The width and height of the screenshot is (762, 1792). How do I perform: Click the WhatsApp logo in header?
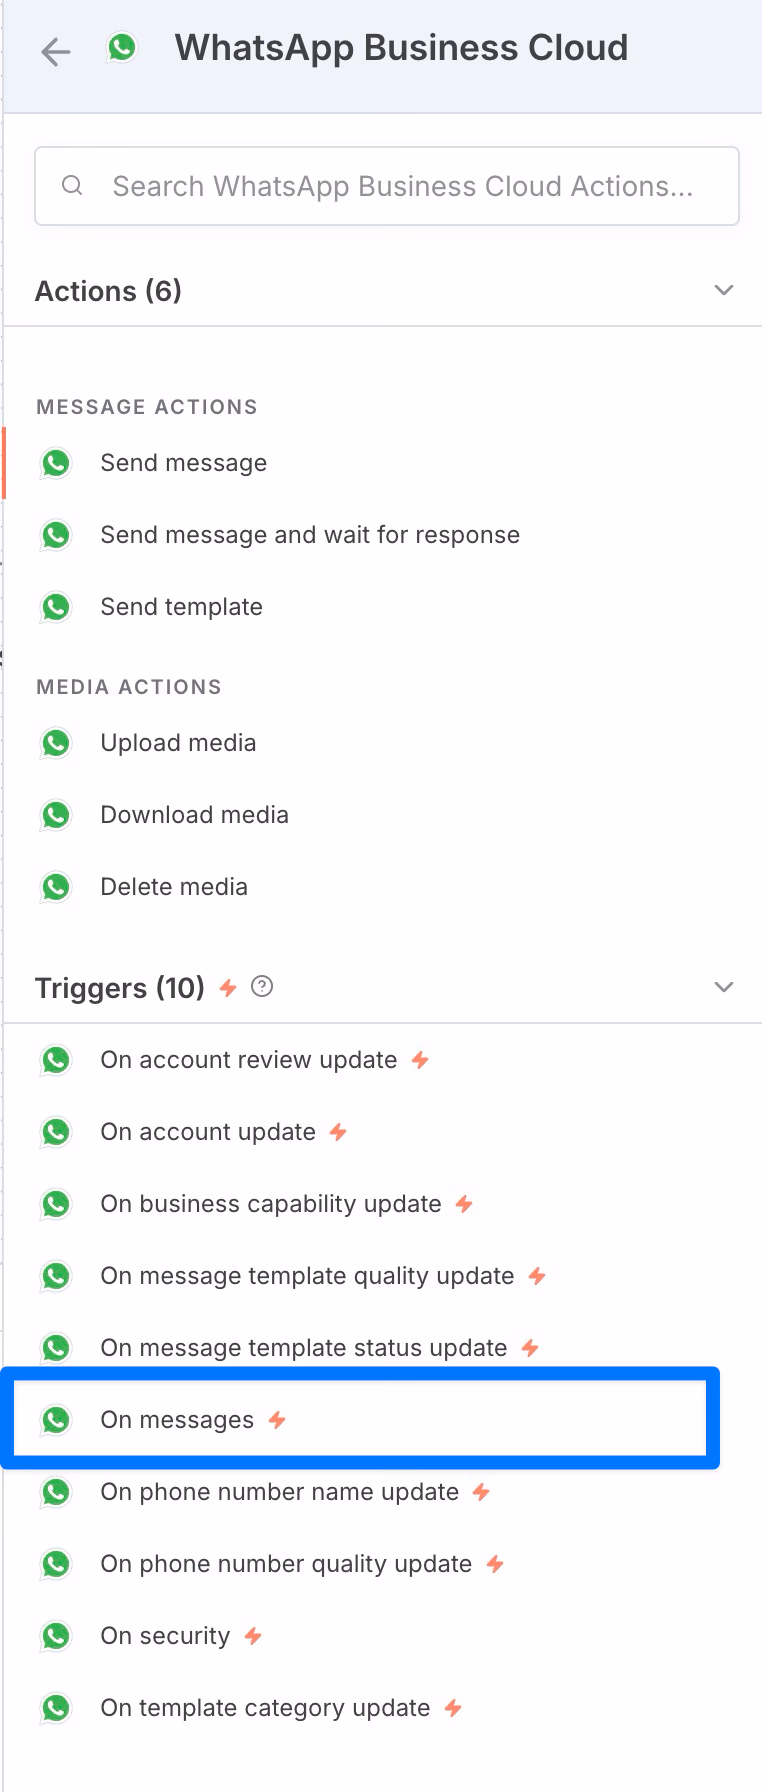click(x=122, y=47)
